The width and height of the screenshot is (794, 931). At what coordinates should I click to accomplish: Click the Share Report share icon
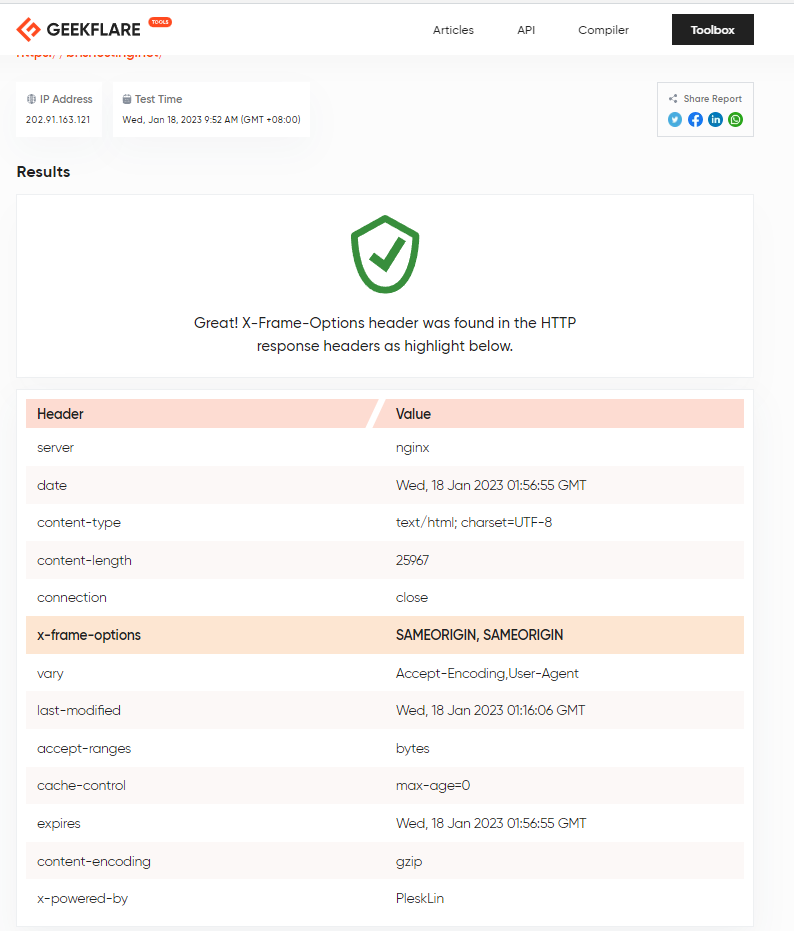673,99
